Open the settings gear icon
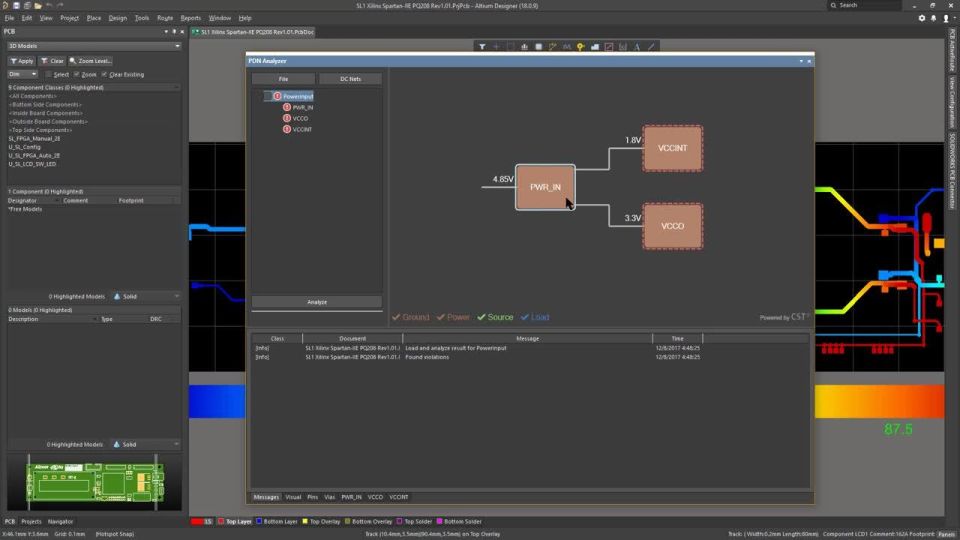 (x=921, y=18)
